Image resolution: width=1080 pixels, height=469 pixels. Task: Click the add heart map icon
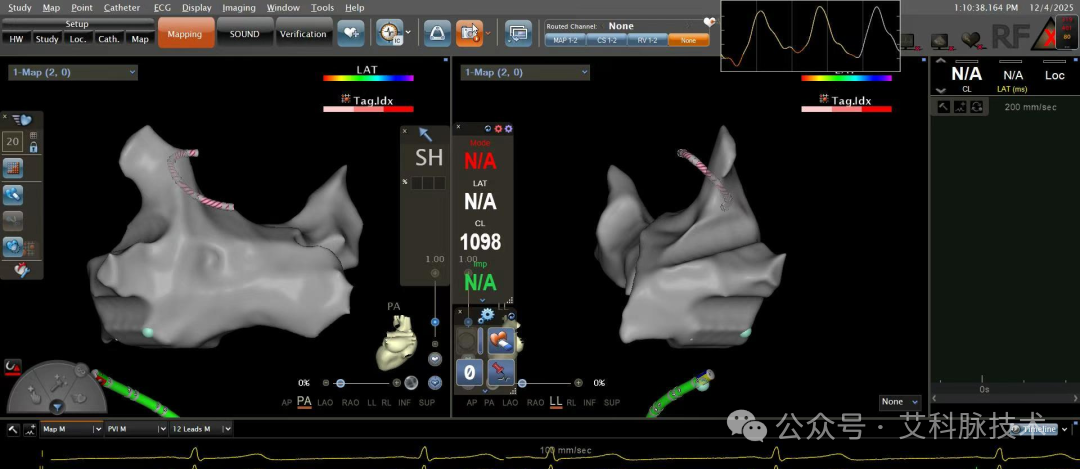(351, 33)
